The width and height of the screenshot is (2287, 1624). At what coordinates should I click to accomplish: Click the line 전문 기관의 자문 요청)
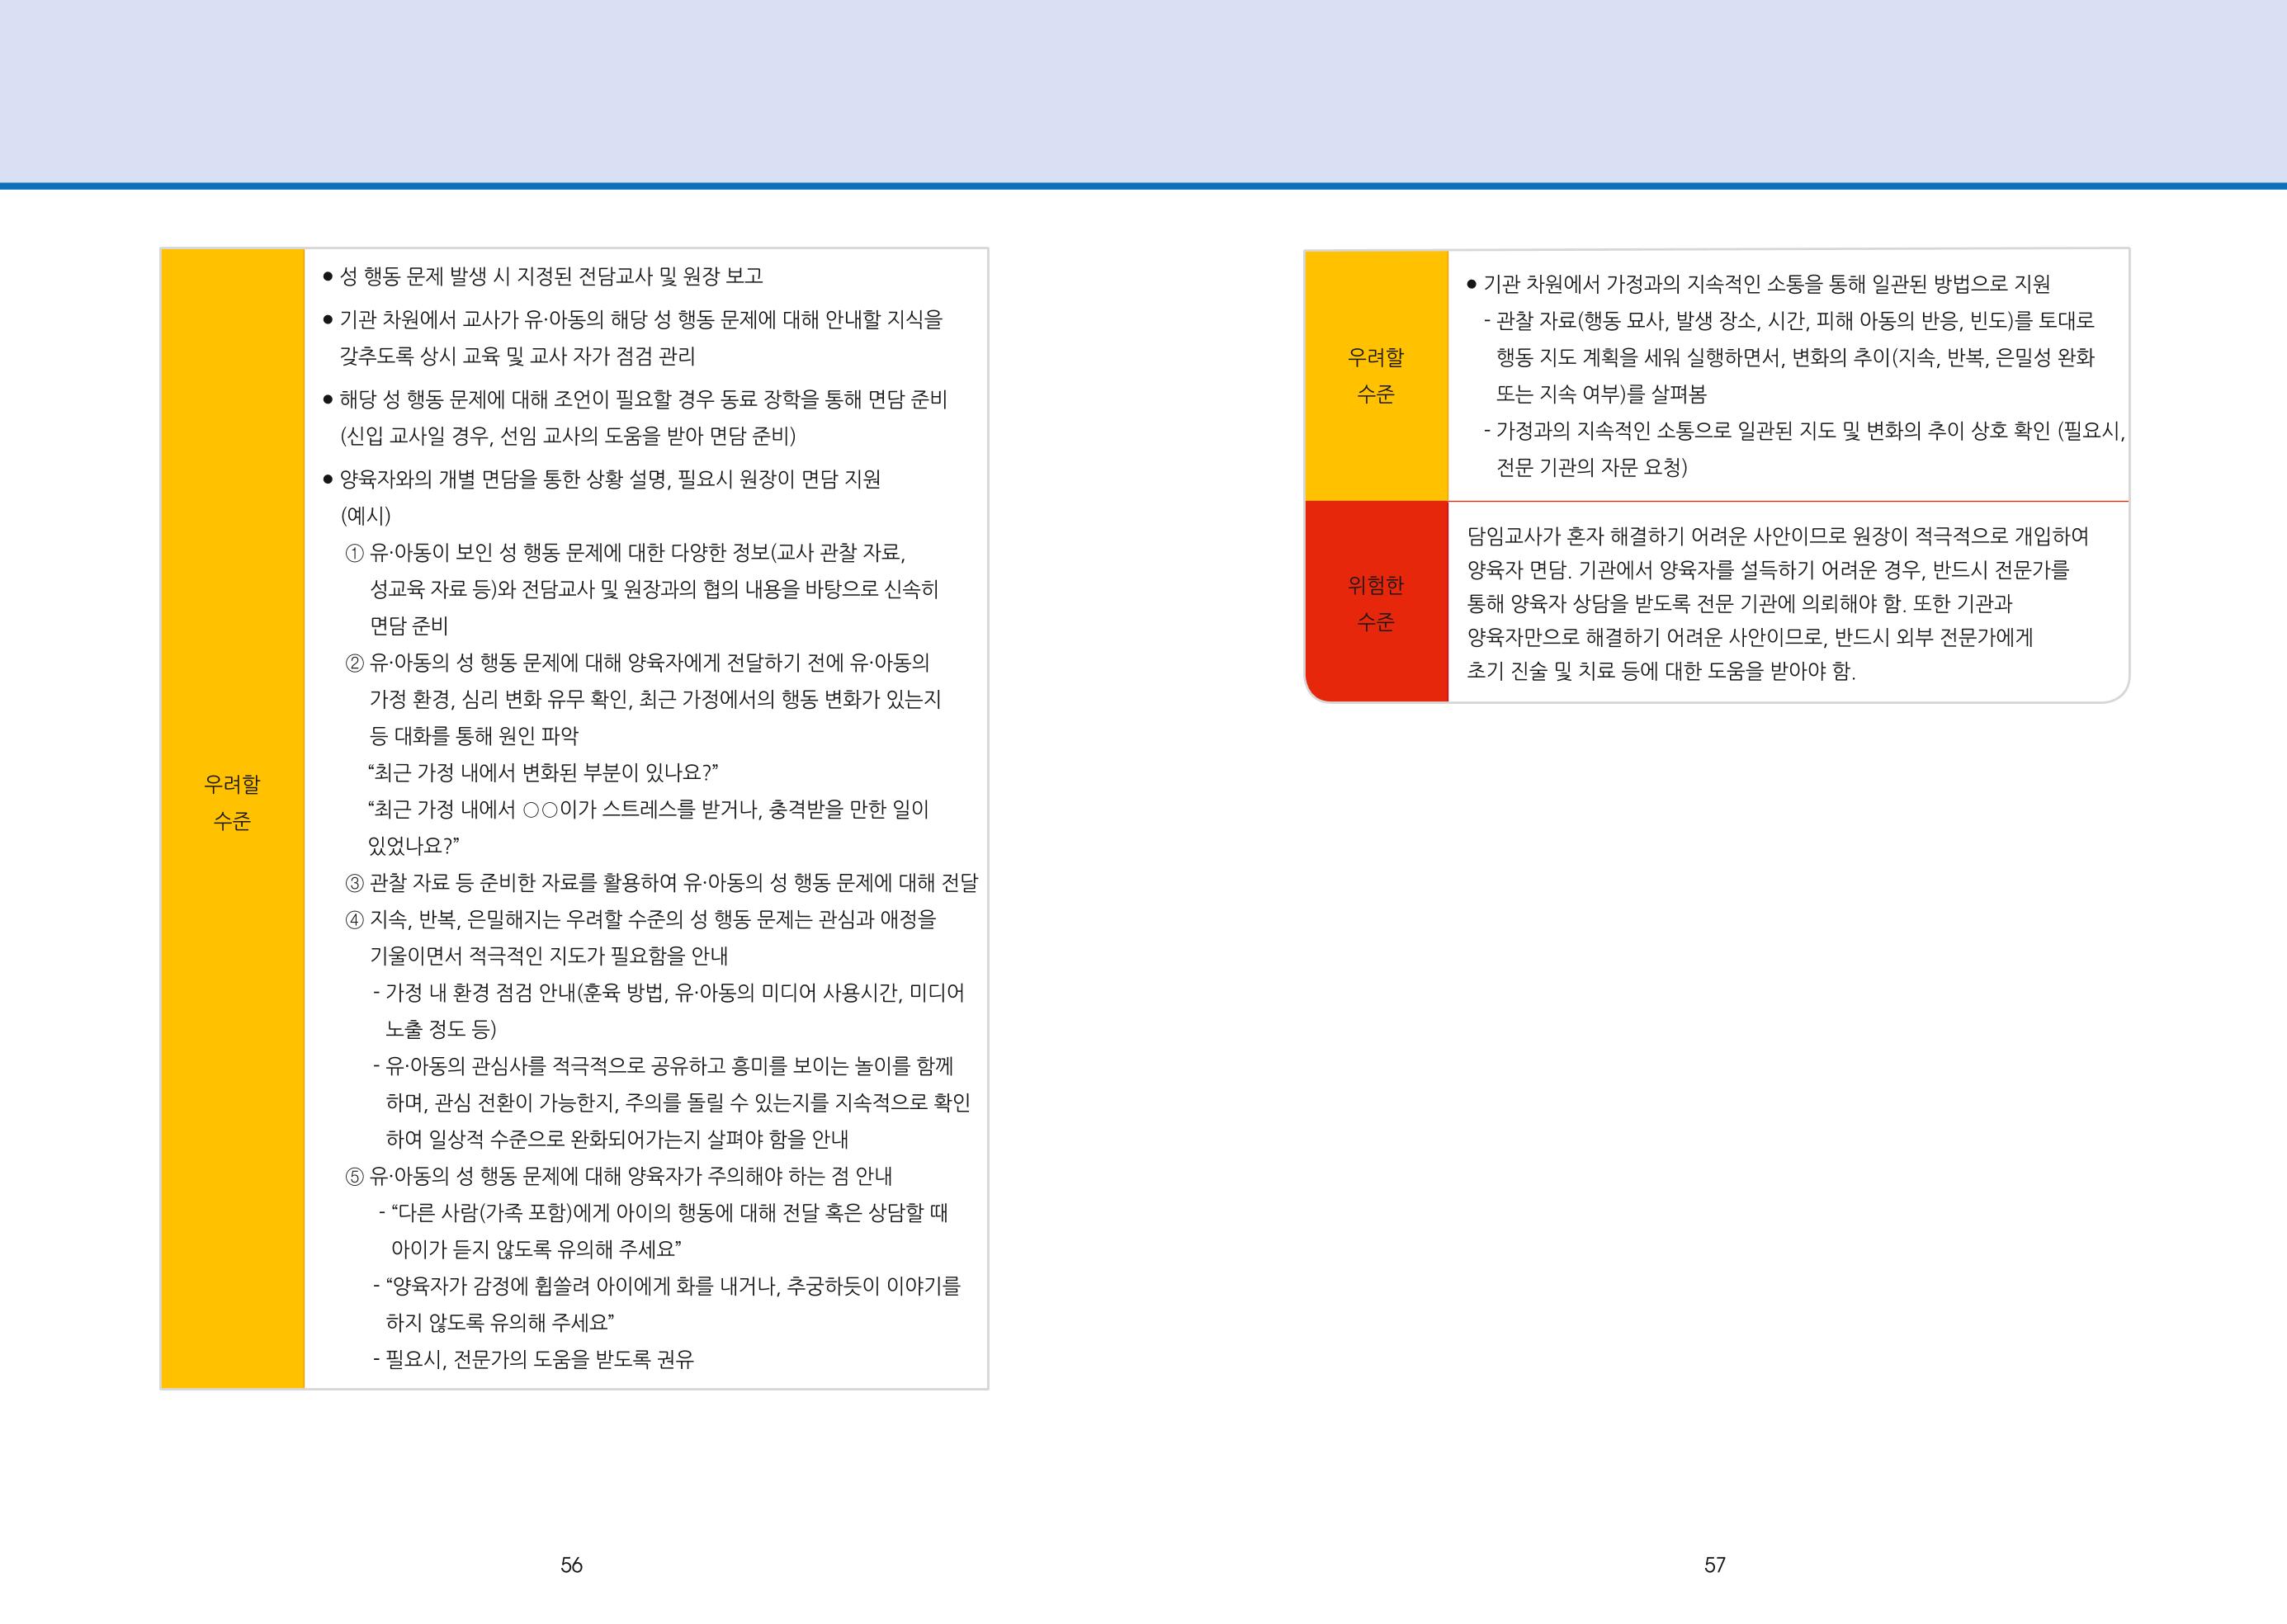[x=1592, y=467]
